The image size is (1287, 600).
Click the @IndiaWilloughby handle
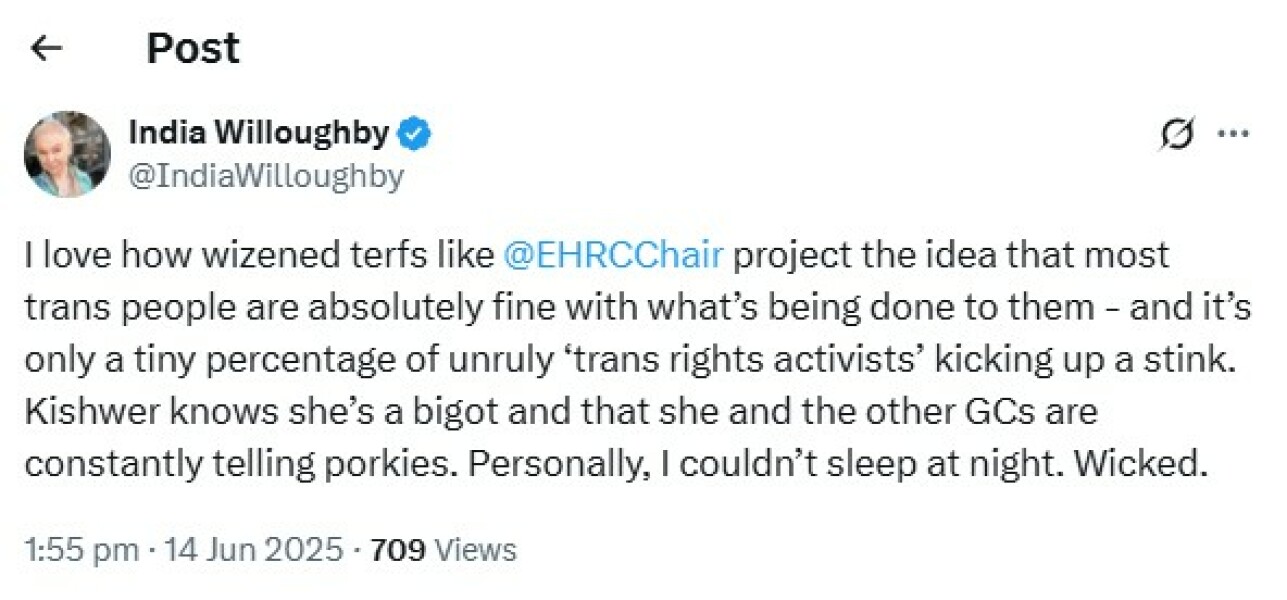268,175
